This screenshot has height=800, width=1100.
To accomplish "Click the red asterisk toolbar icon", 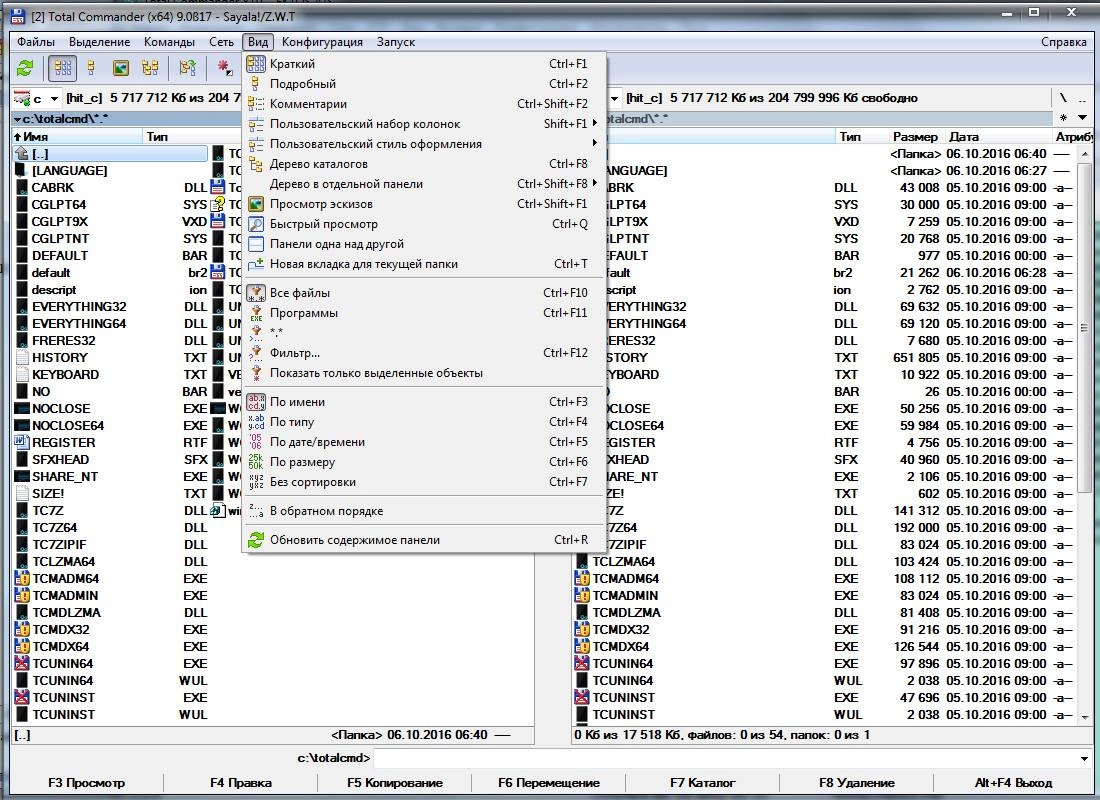I will coord(224,68).
